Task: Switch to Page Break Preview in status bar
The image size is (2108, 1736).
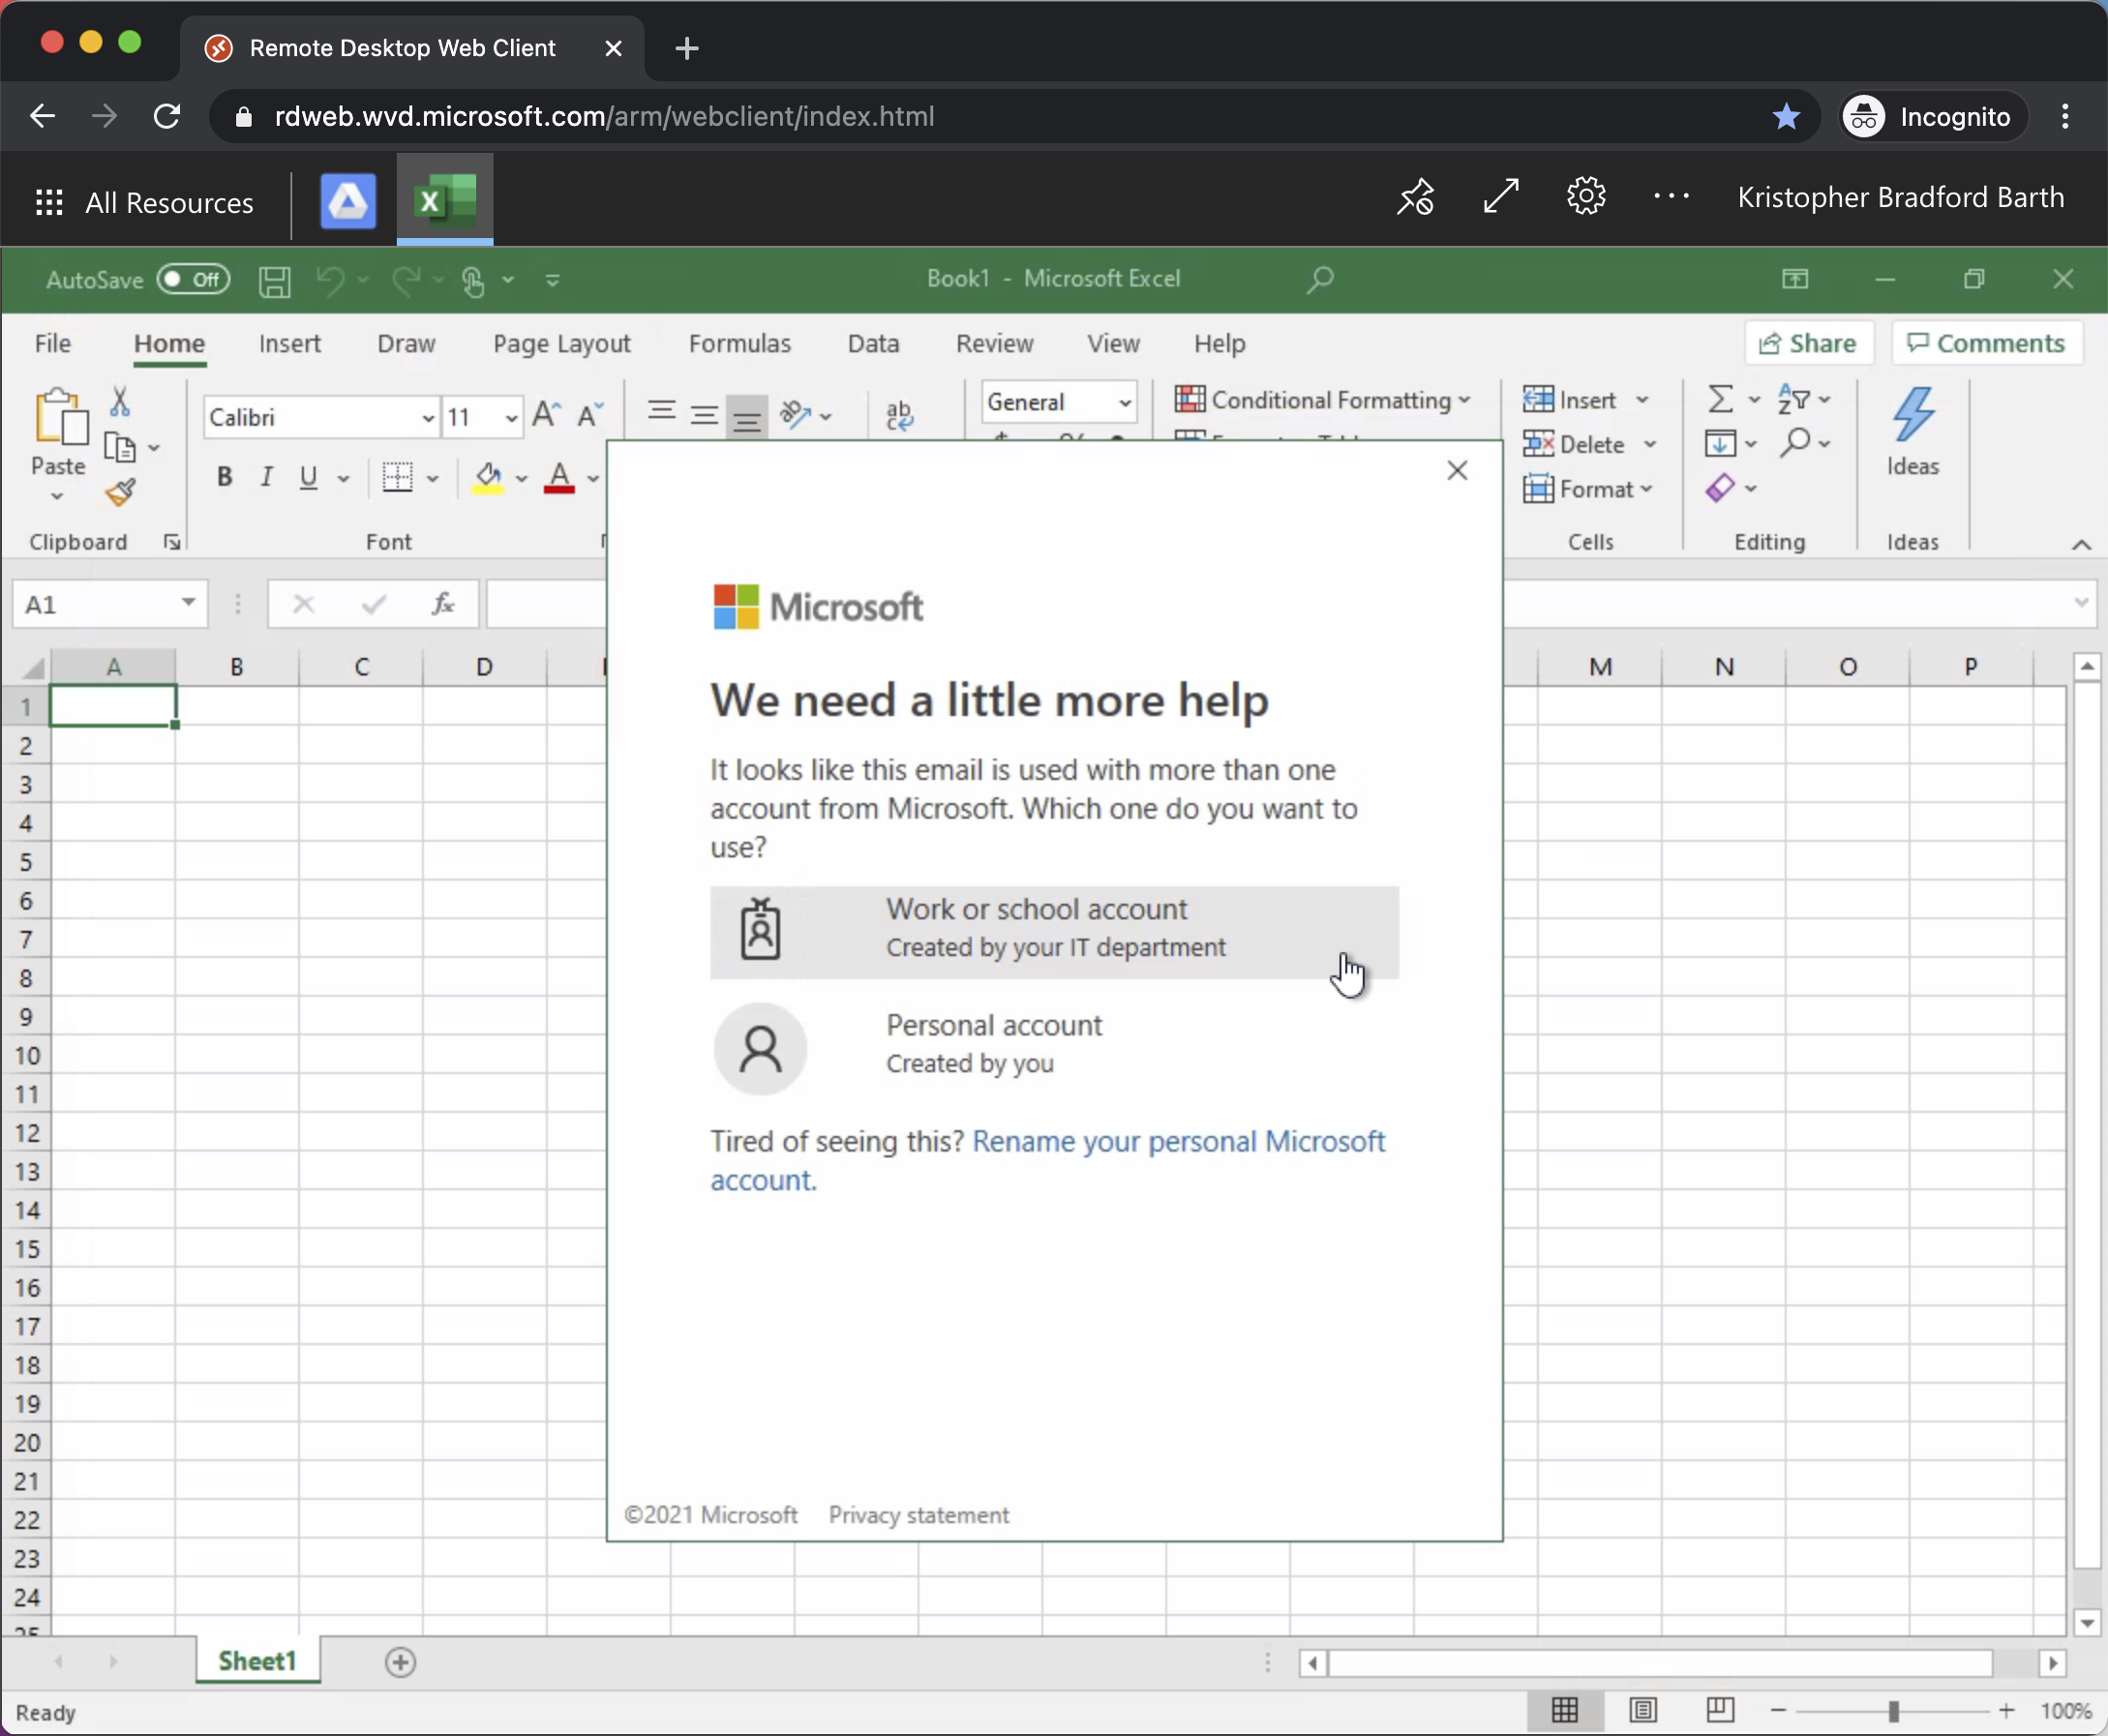Action: (x=1720, y=1710)
